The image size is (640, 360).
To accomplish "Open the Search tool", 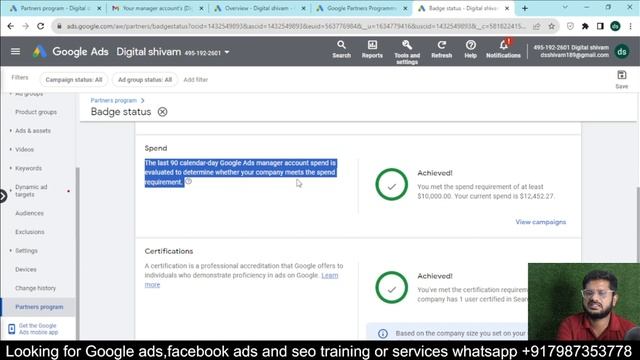I will tap(341, 49).
